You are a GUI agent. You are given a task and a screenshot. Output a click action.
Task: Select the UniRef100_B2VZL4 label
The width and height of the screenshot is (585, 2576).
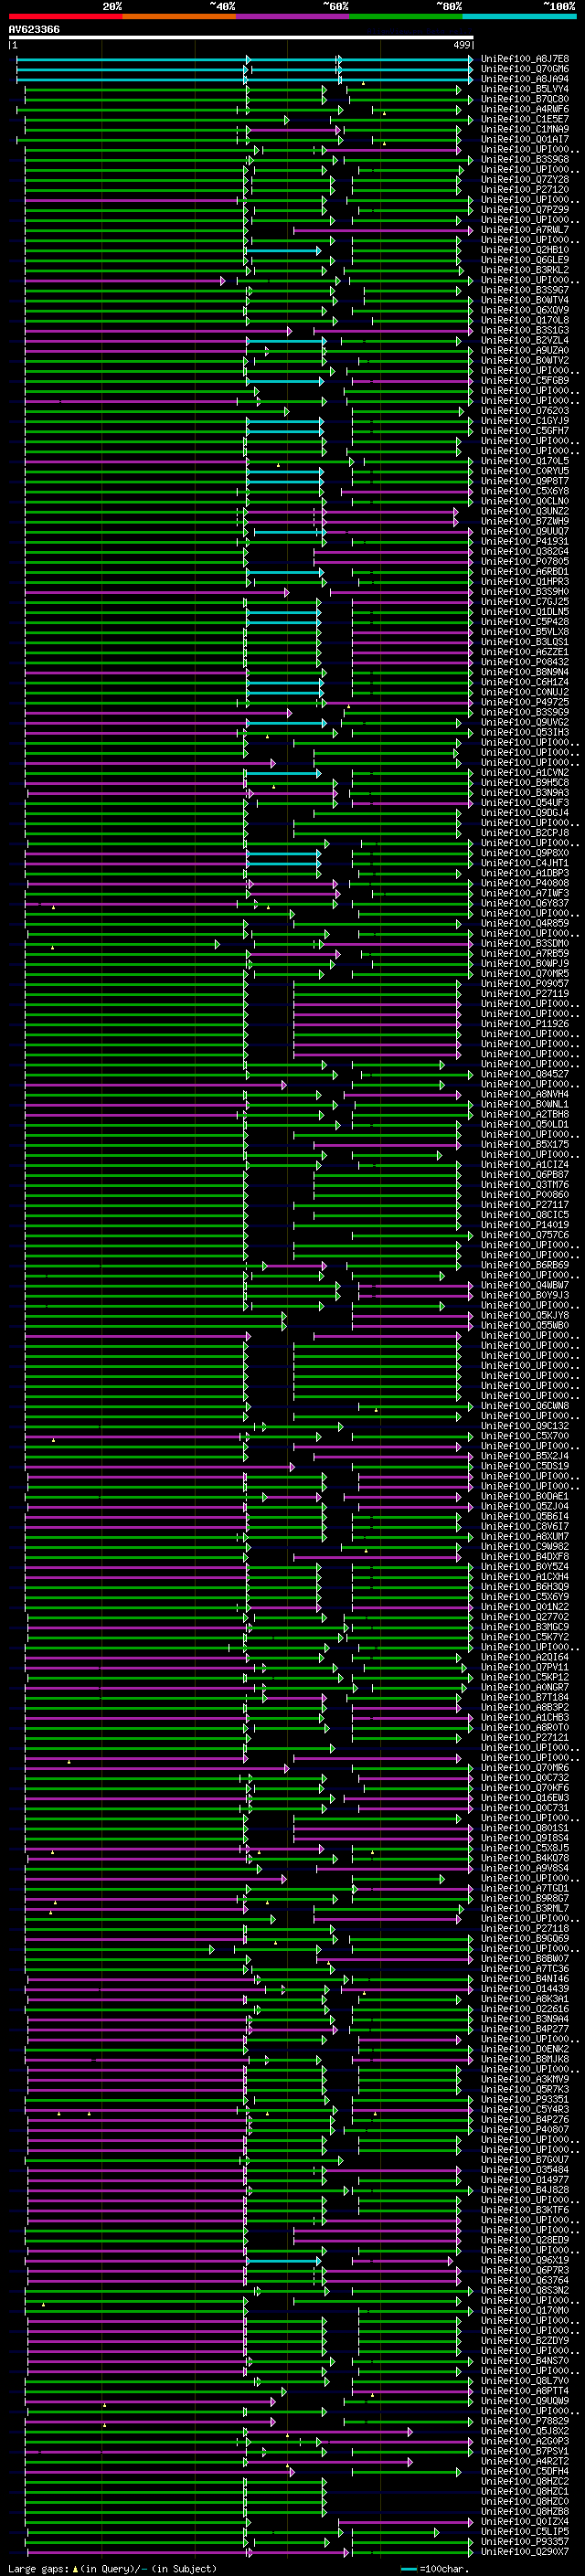(x=524, y=340)
